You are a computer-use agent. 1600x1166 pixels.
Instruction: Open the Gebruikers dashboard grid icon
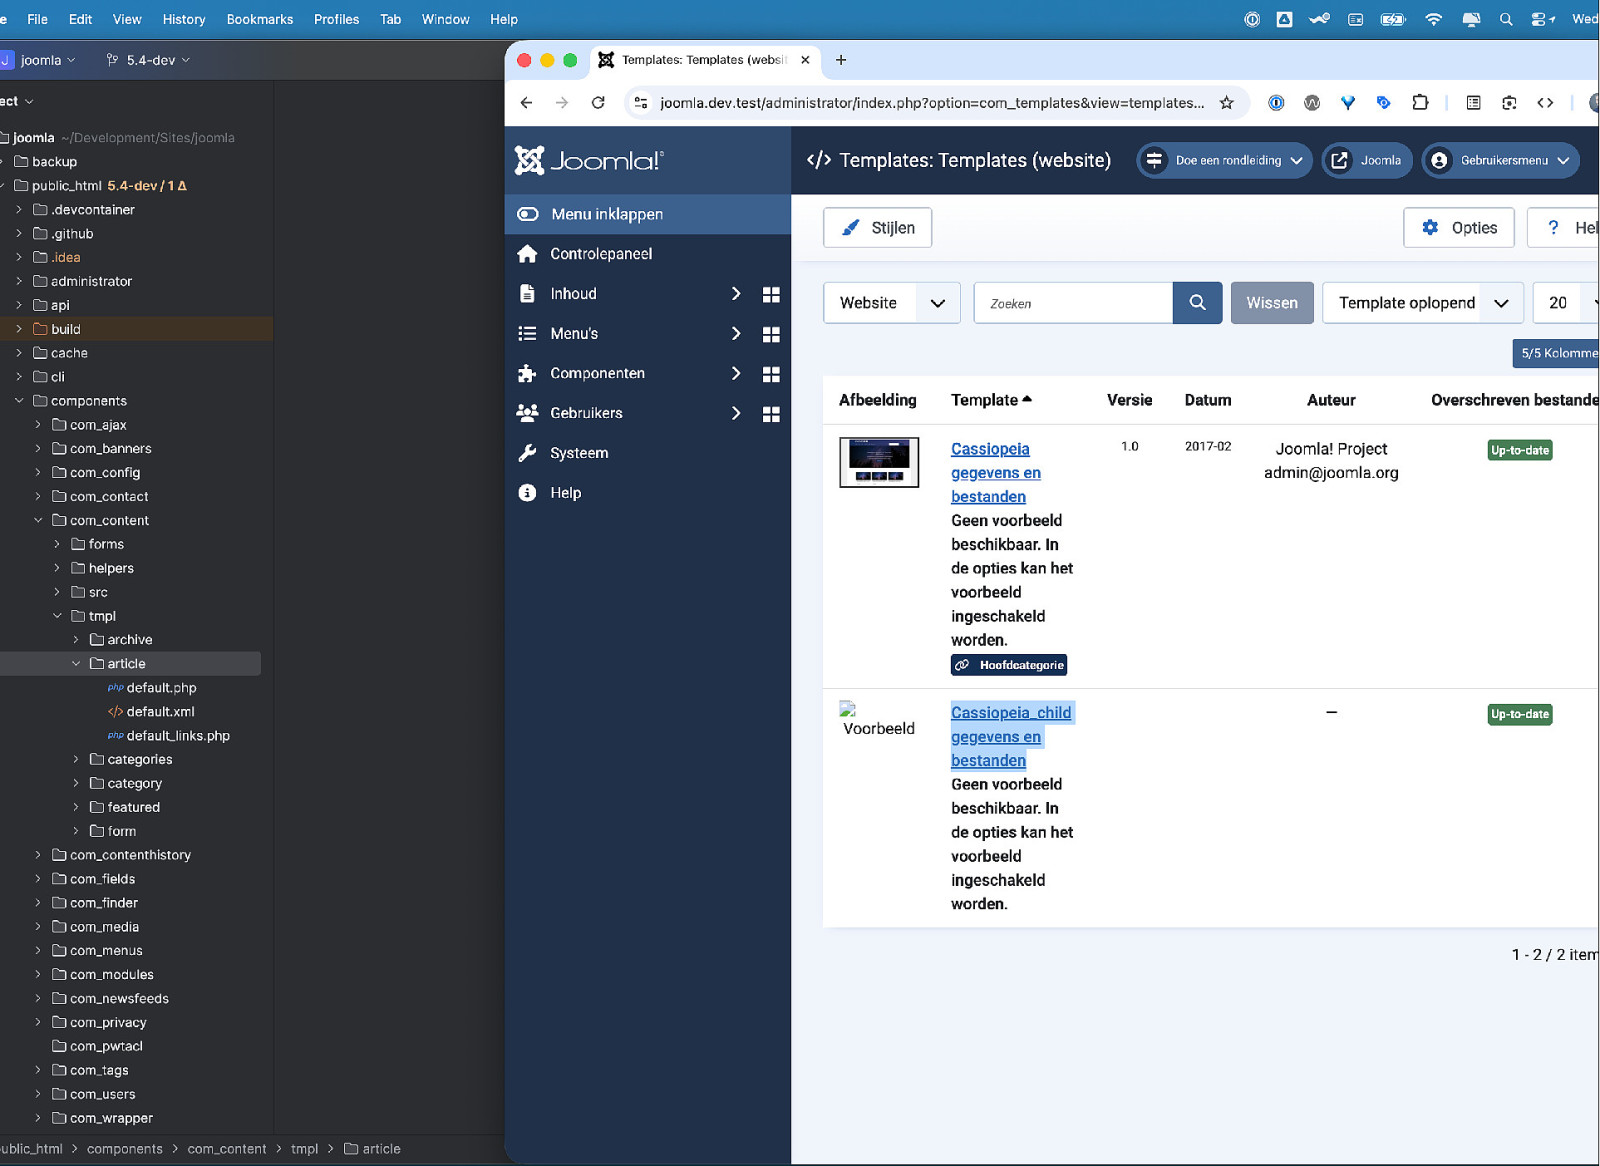click(x=771, y=414)
